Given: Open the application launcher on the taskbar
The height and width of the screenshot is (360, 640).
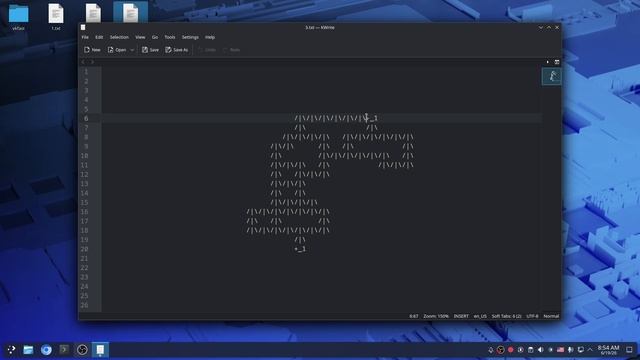Looking at the screenshot, I should coord(11,350).
